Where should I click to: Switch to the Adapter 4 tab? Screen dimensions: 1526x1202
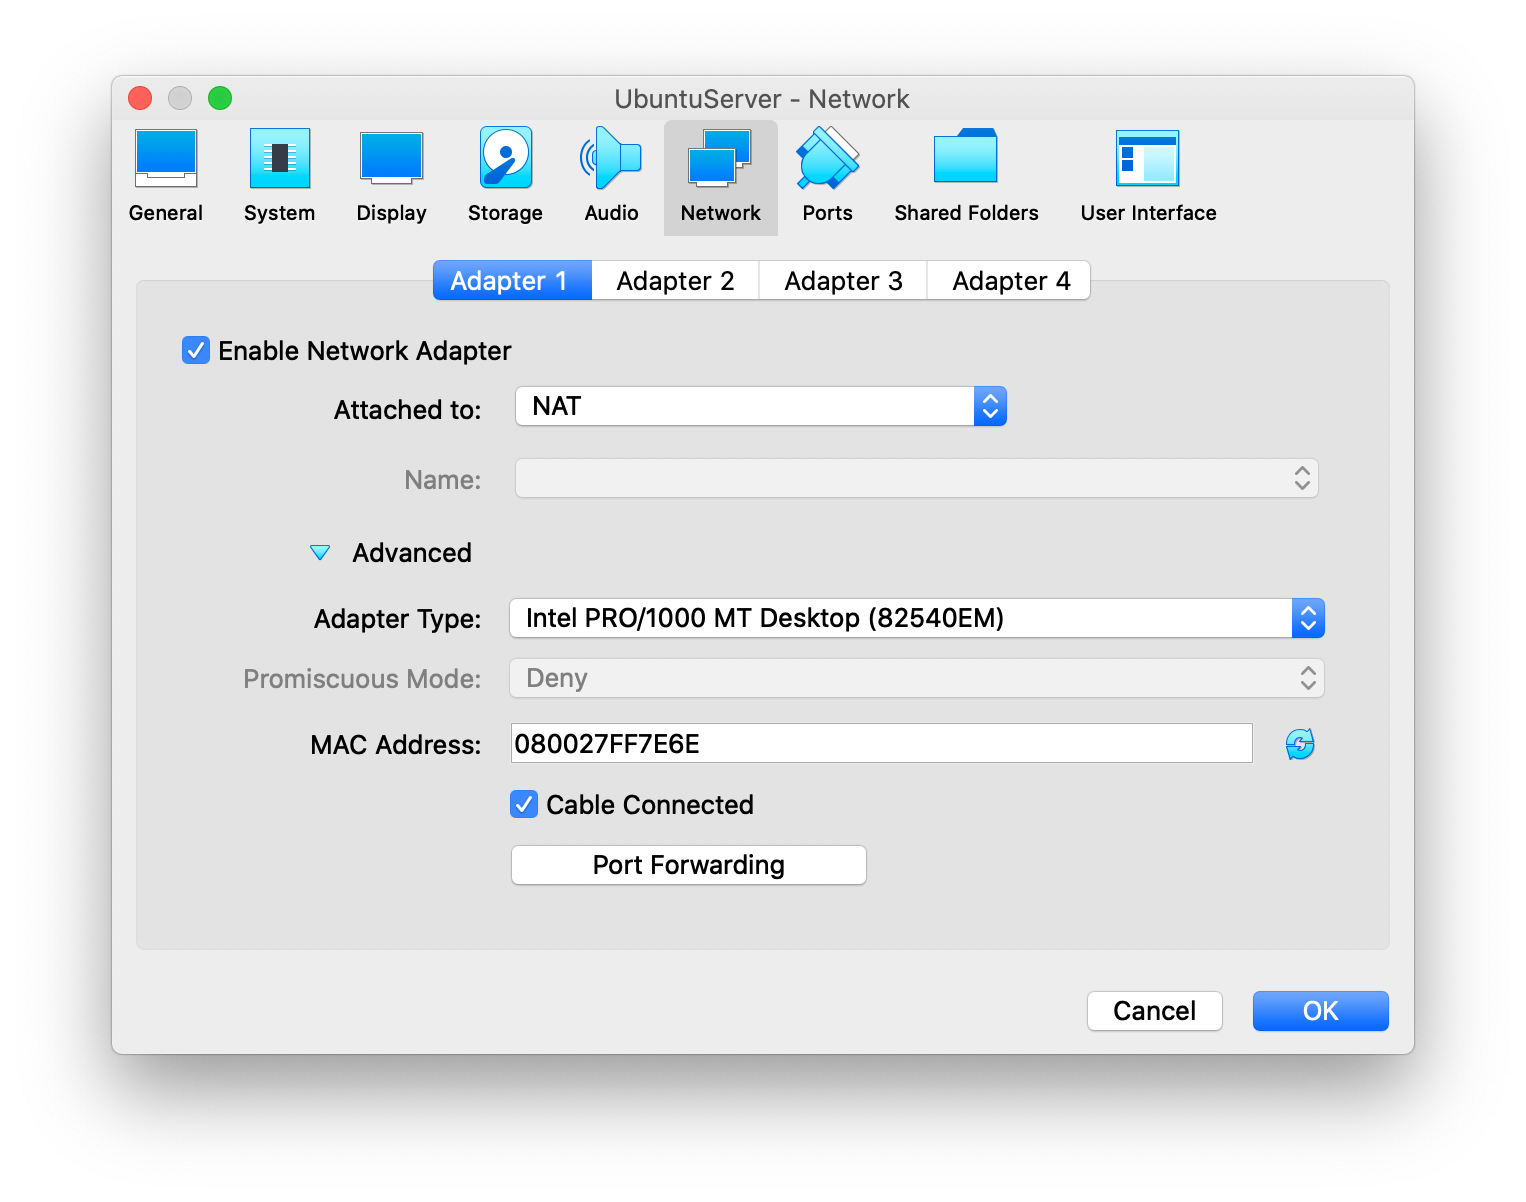(x=1010, y=281)
